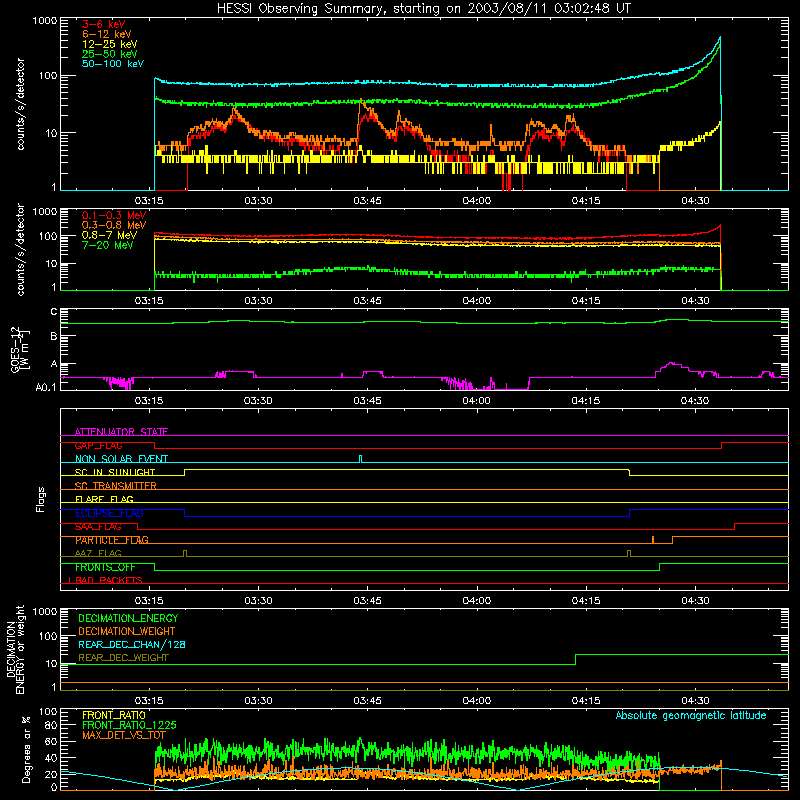This screenshot has height=800, width=800.
Task: Click the GOES-12 axis label
Action: click(x=20, y=349)
